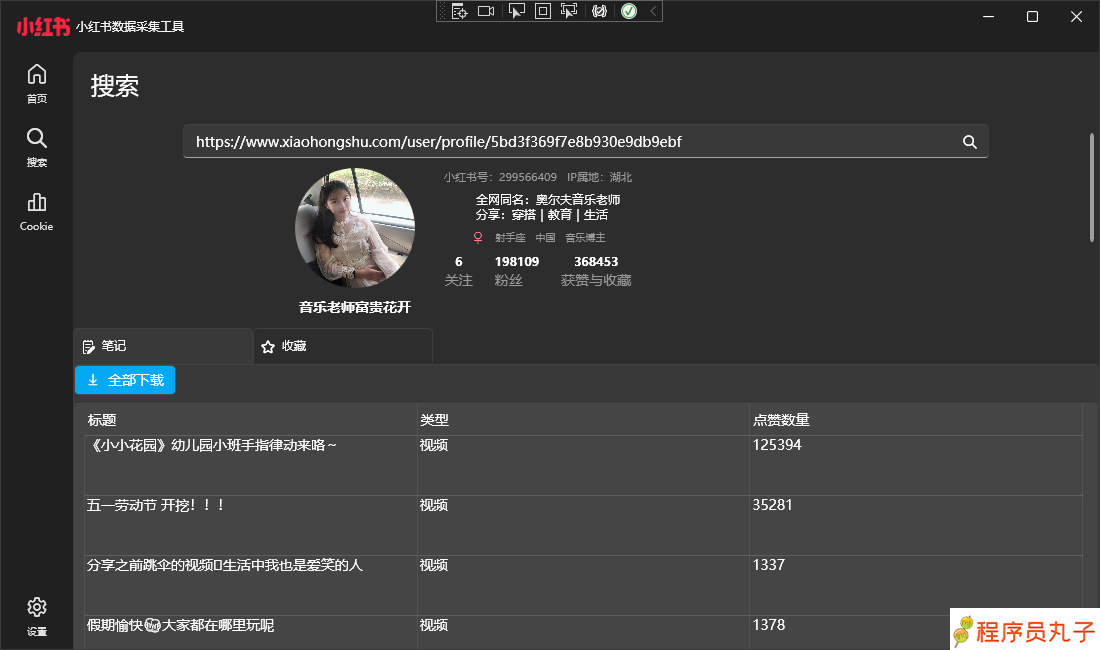The width and height of the screenshot is (1100, 650).
Task: Select row 五一劳动节 开挖!!!
Action: click(x=584, y=526)
